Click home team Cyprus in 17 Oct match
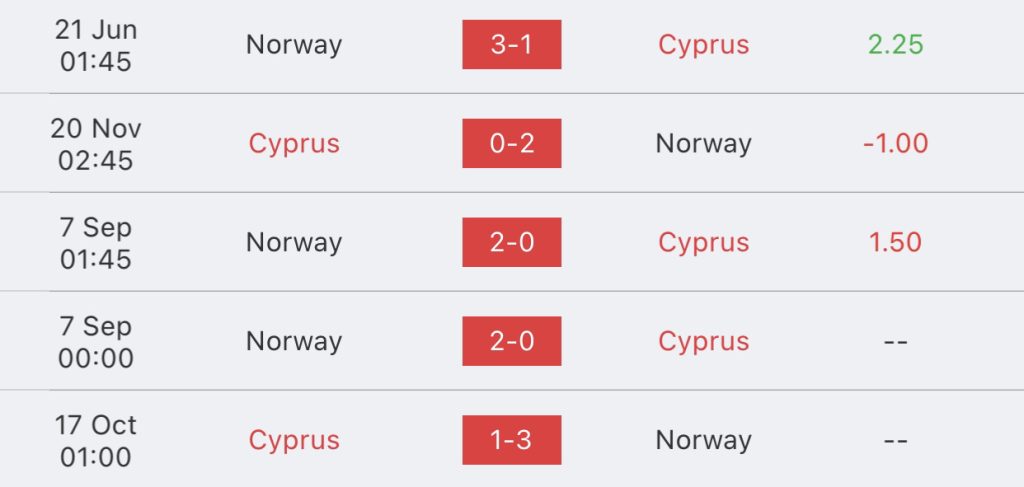 [x=294, y=441]
